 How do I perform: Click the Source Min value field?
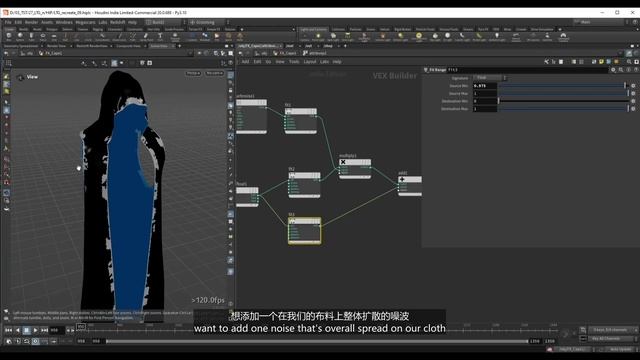click(484, 86)
